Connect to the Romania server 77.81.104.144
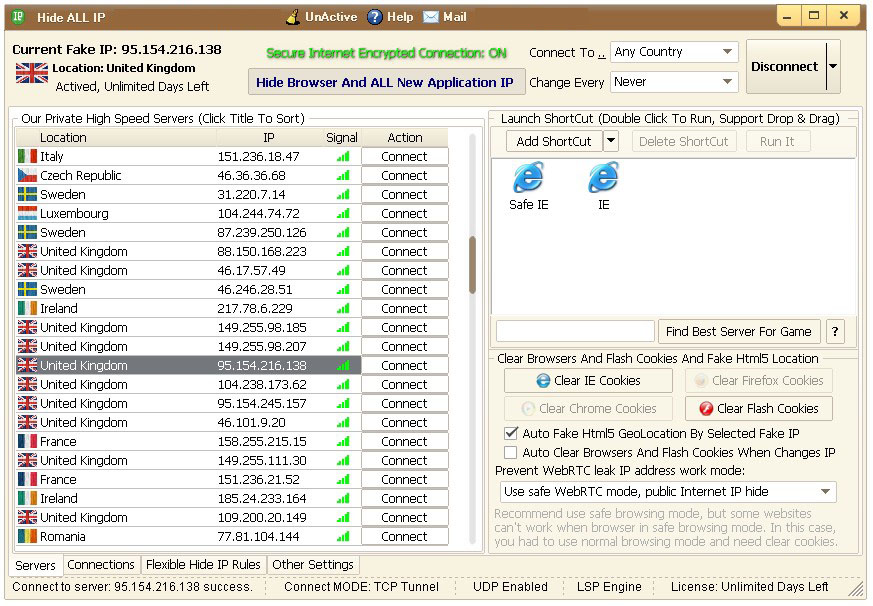This screenshot has width=873, height=606. click(x=405, y=536)
